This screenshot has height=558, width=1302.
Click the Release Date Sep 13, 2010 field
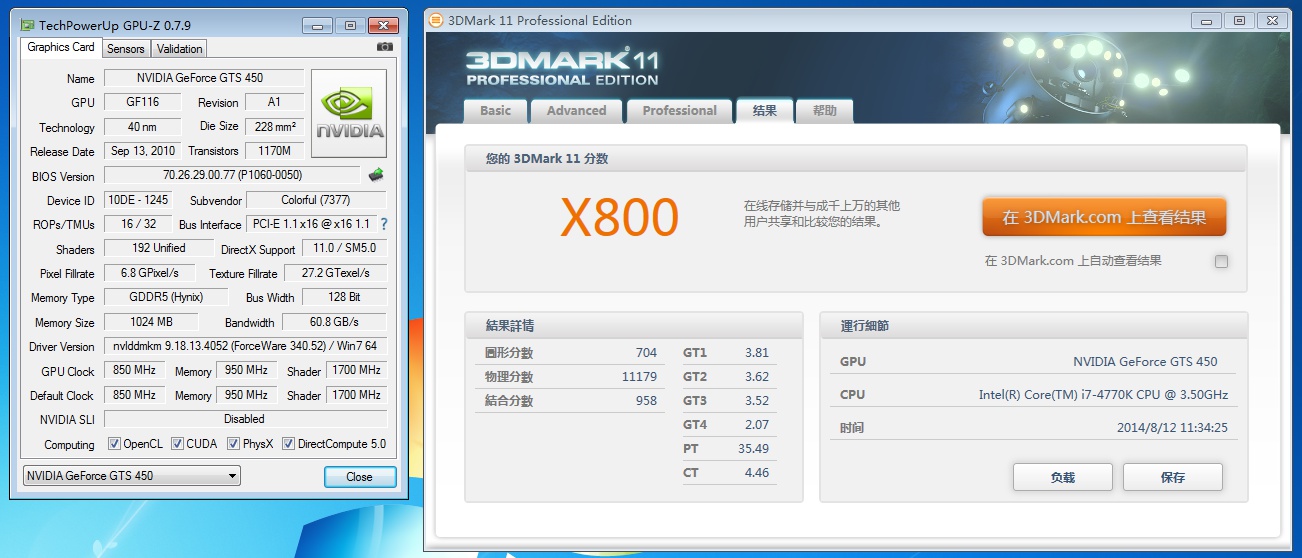coord(143,151)
